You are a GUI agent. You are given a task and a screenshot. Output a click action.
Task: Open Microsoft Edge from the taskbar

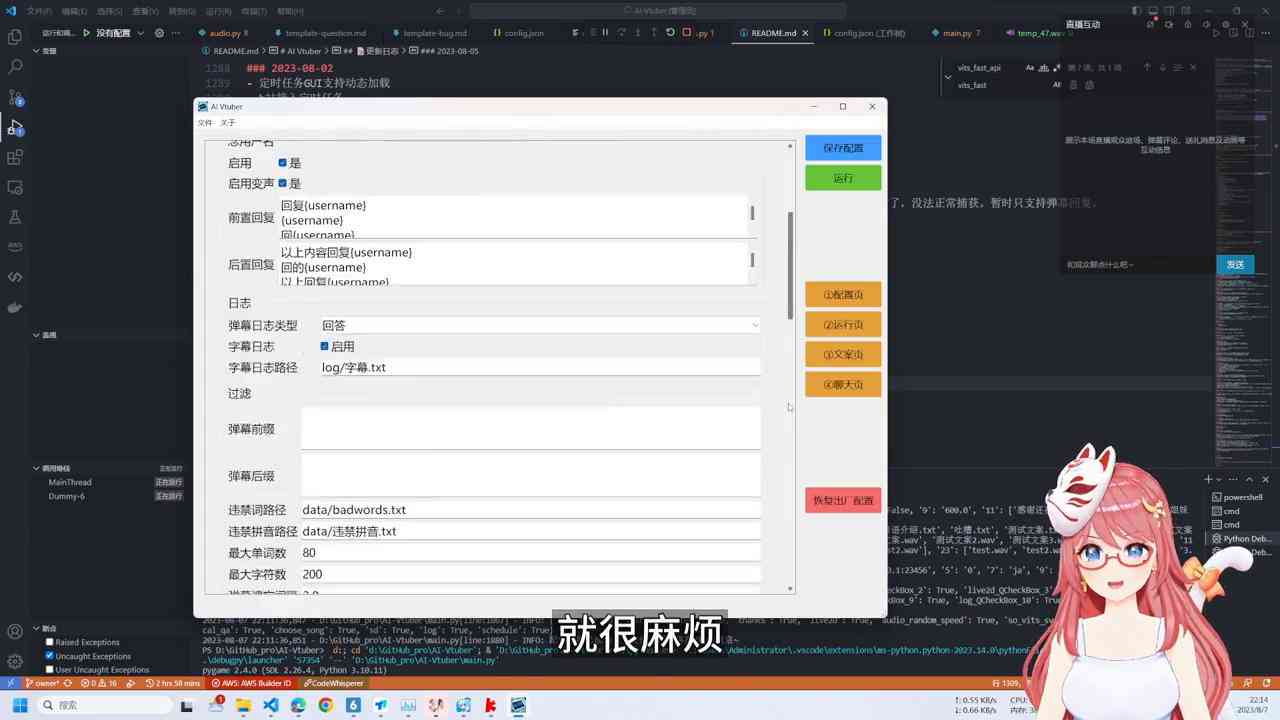(298, 705)
